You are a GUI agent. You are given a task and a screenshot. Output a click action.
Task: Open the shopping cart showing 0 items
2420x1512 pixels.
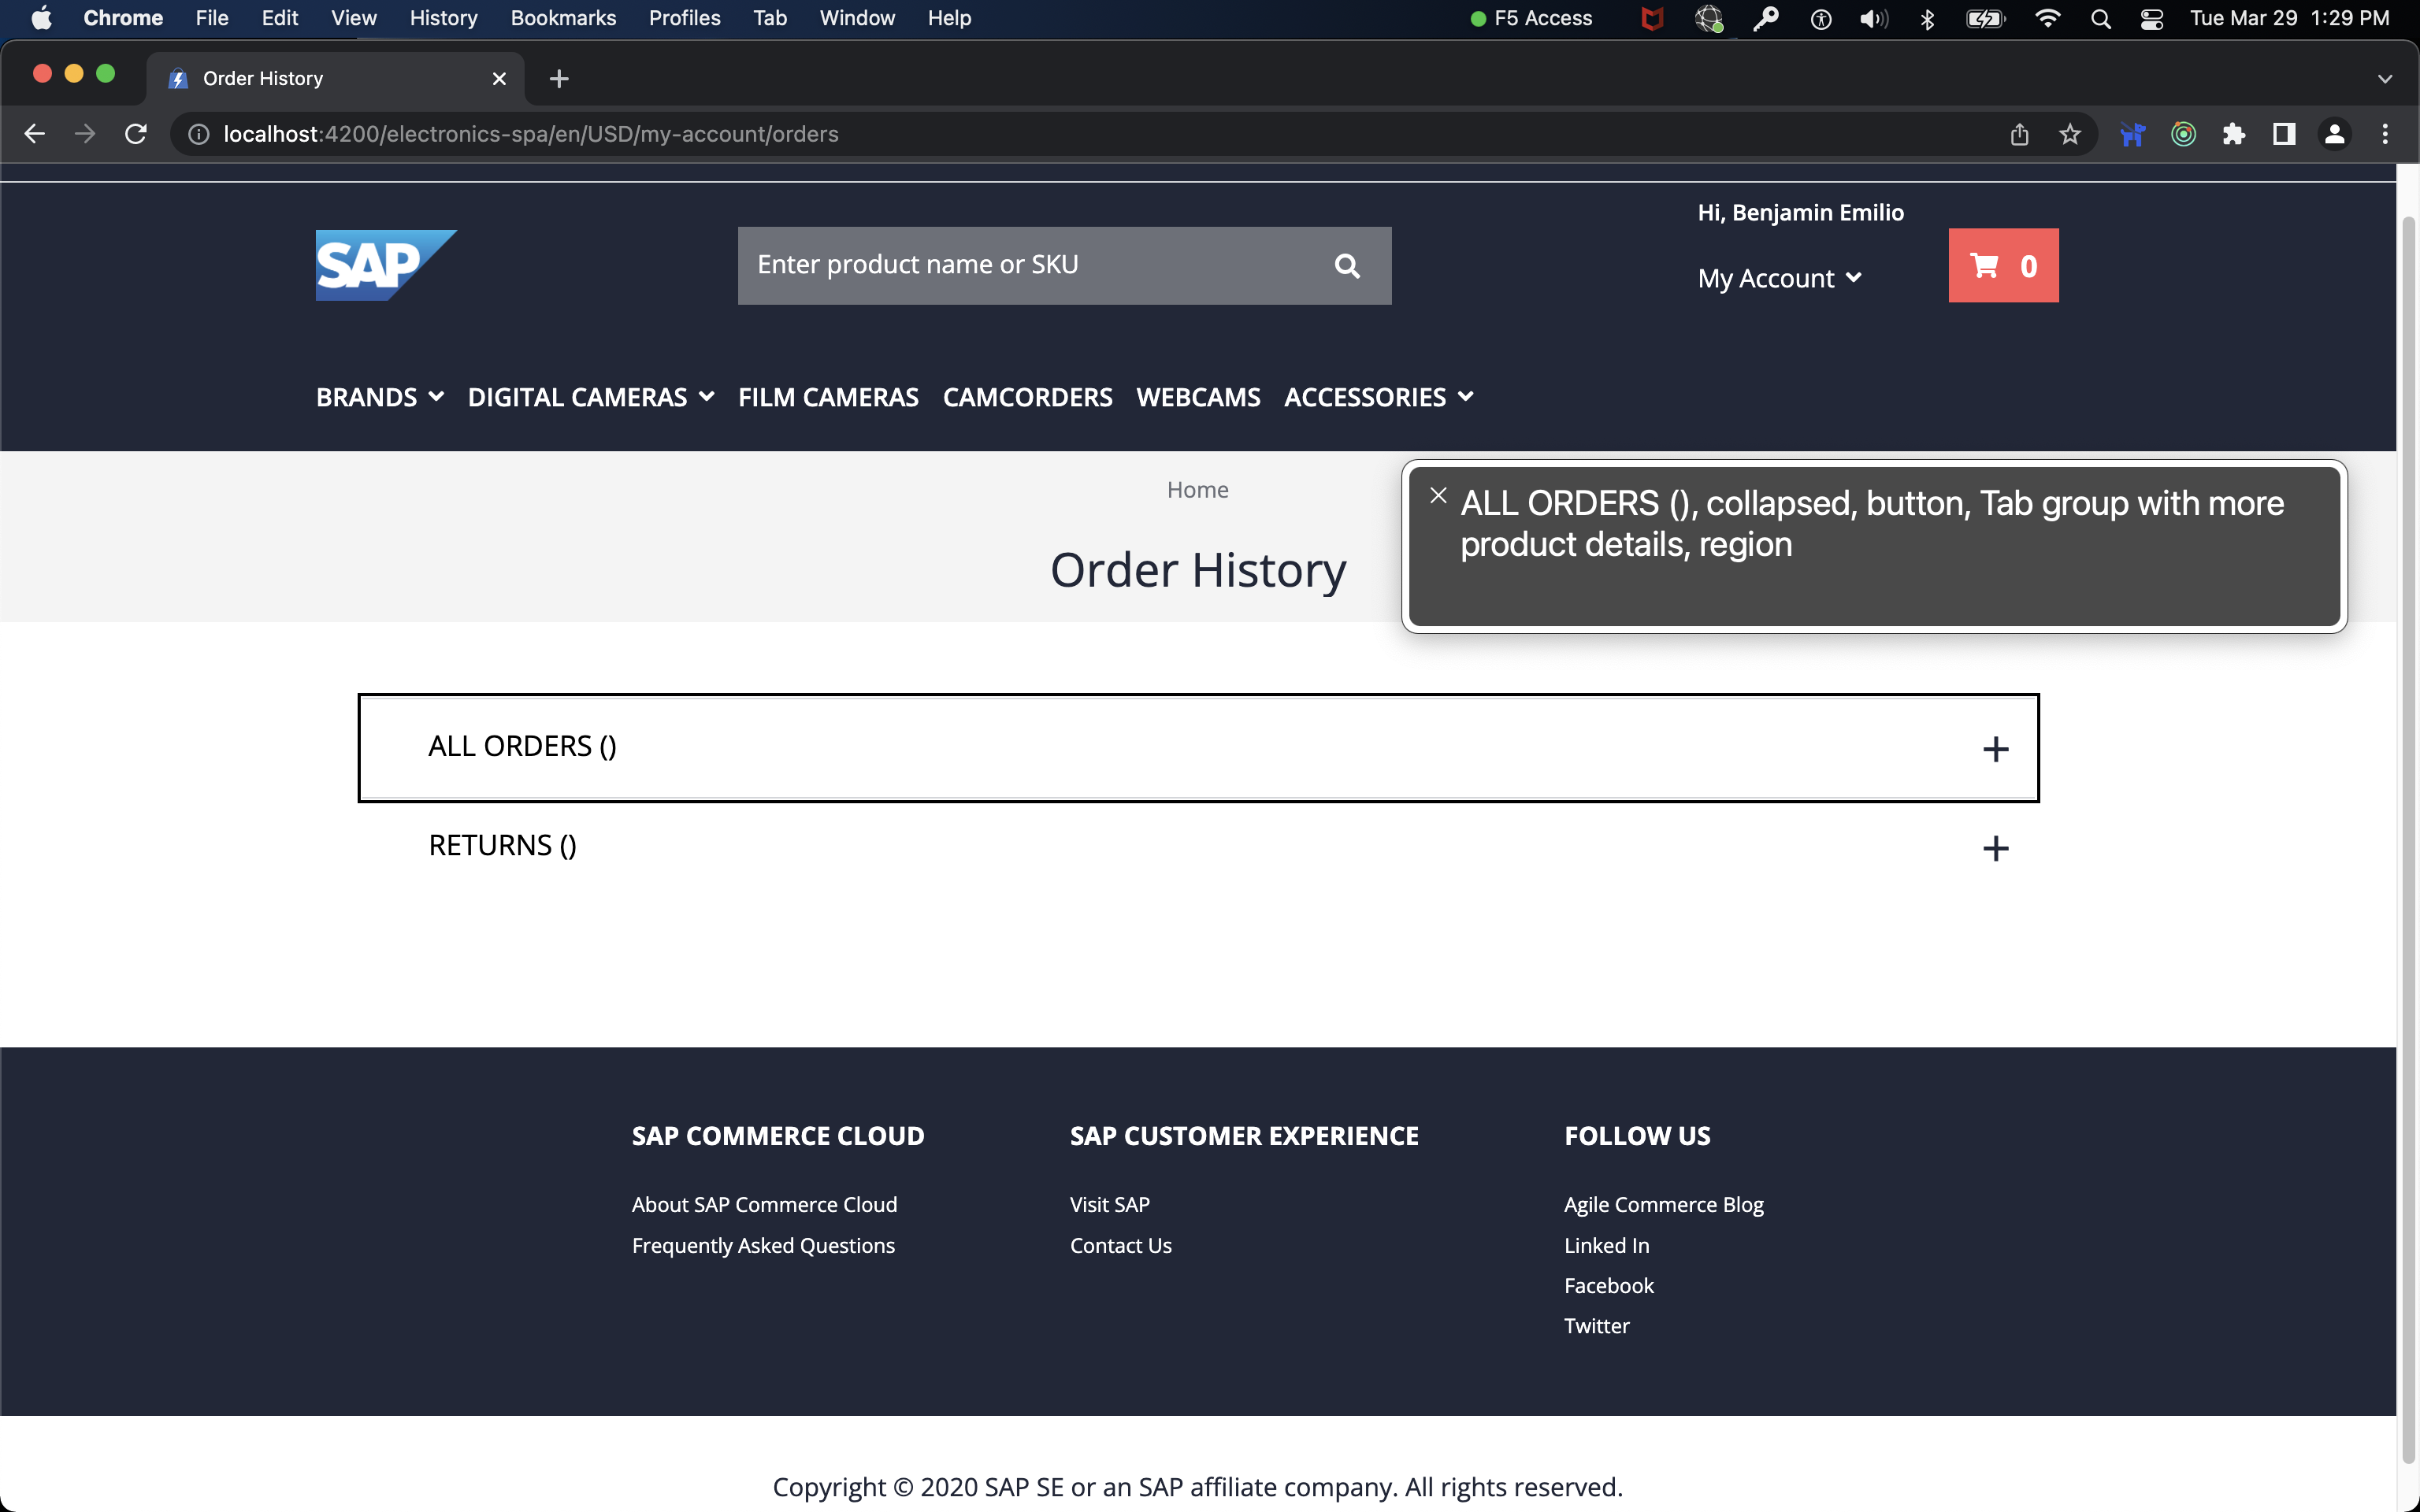click(x=2003, y=266)
